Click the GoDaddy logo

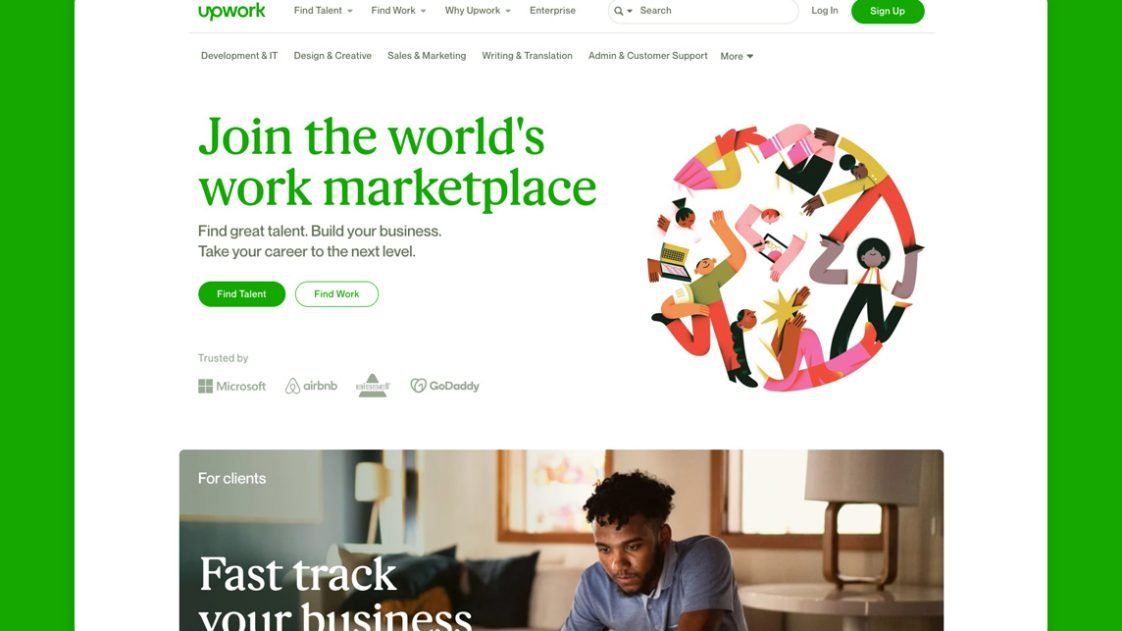[x=445, y=386]
